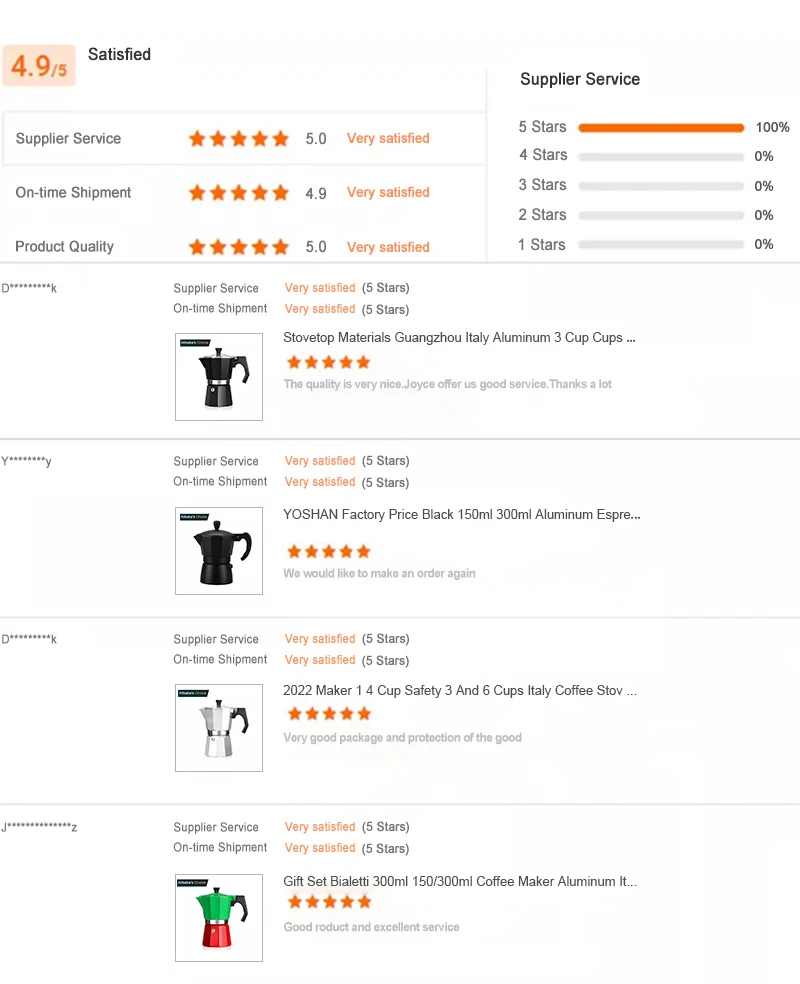
Task: Click stars under Gift Set Bialetti review
Action: (328, 902)
